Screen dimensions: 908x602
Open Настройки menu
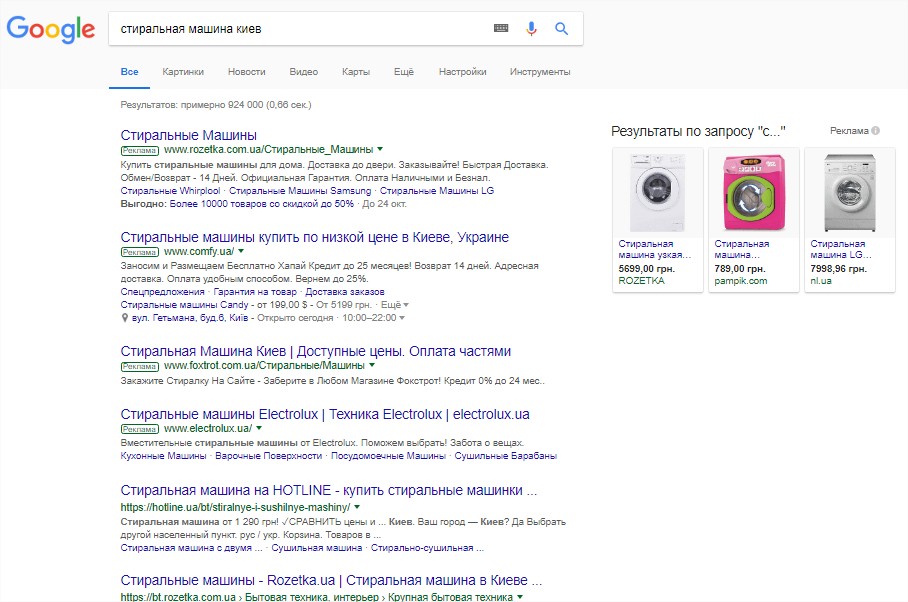click(x=463, y=72)
